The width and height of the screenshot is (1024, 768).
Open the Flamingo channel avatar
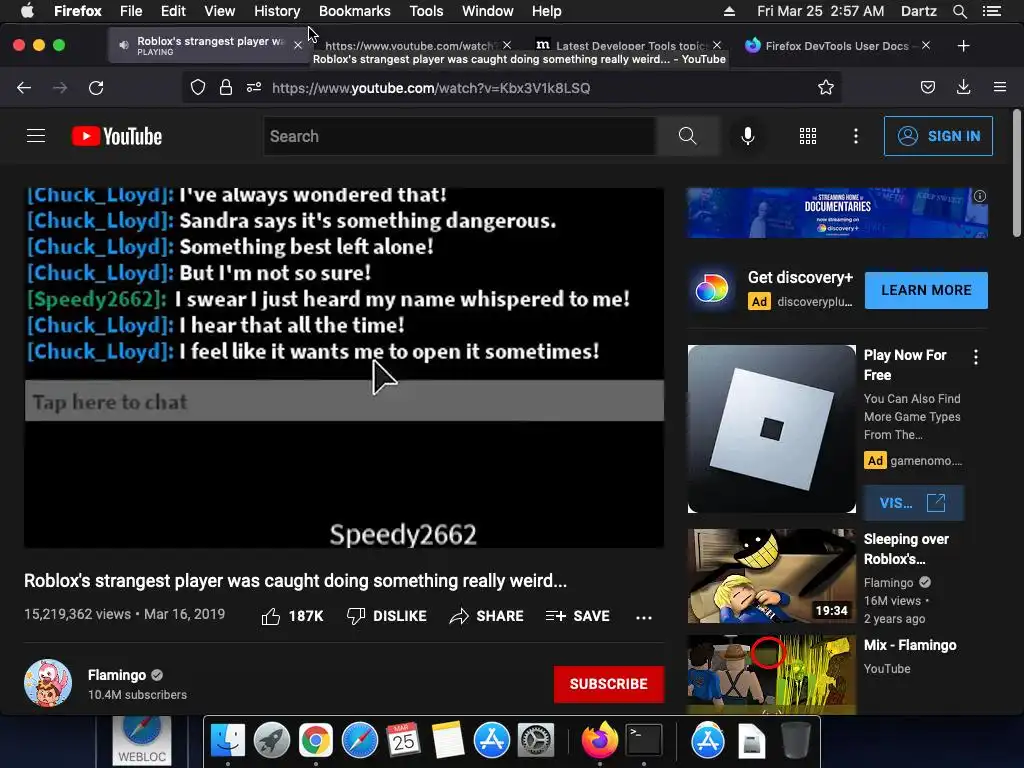(48, 683)
